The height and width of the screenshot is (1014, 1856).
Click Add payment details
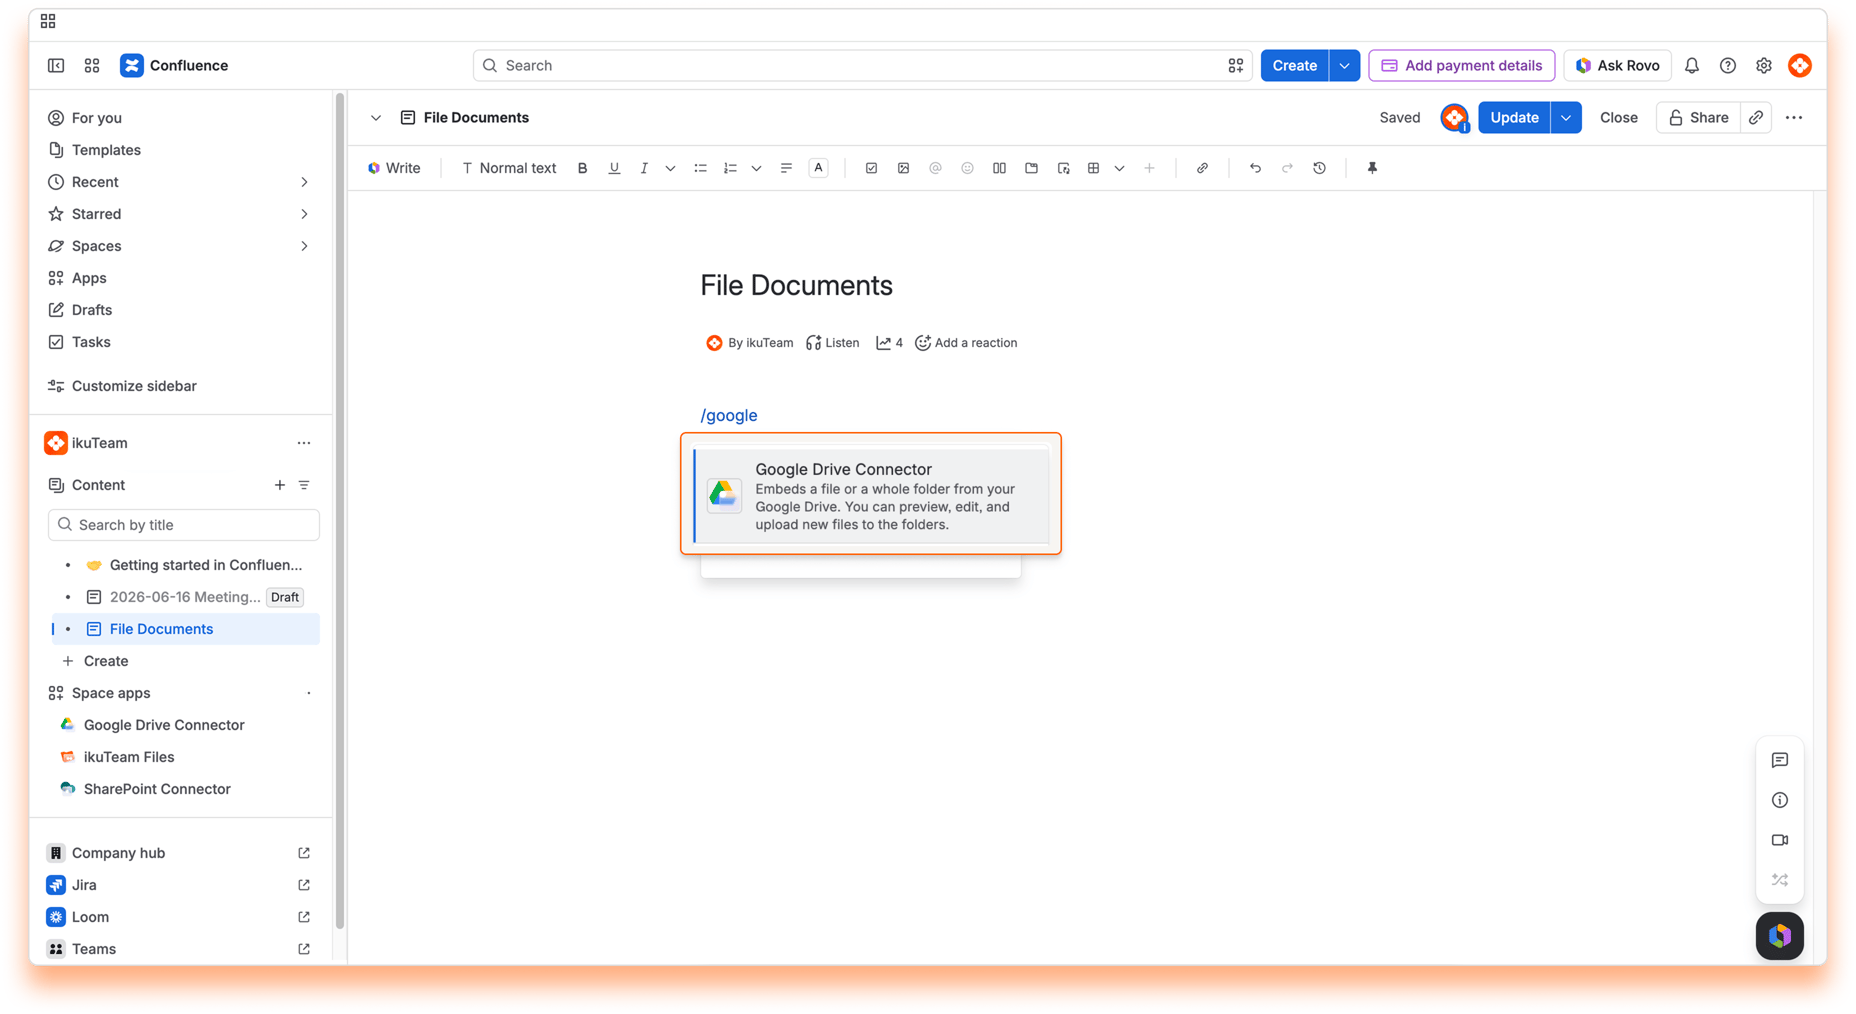pyautogui.click(x=1461, y=65)
